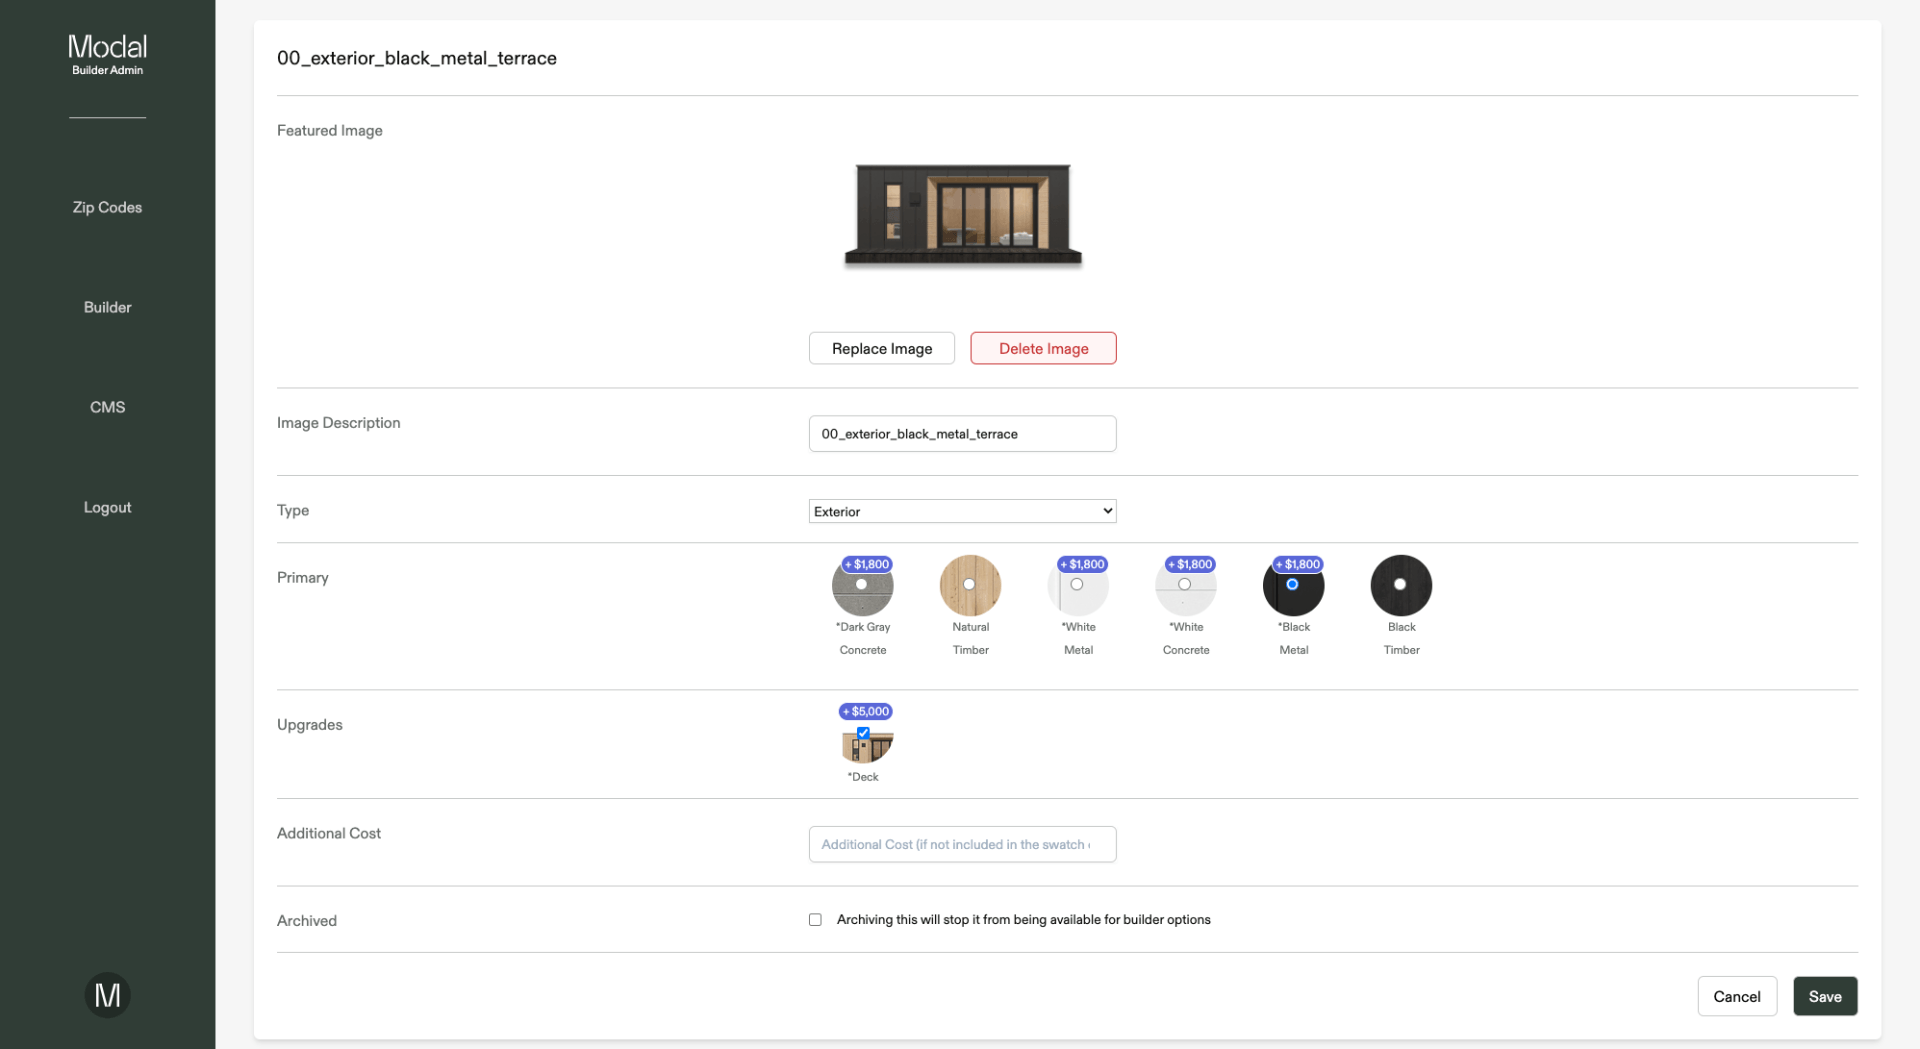Click the Modal Builder Admin logo
Viewport: 1920px width, 1049px height.
(x=107, y=53)
